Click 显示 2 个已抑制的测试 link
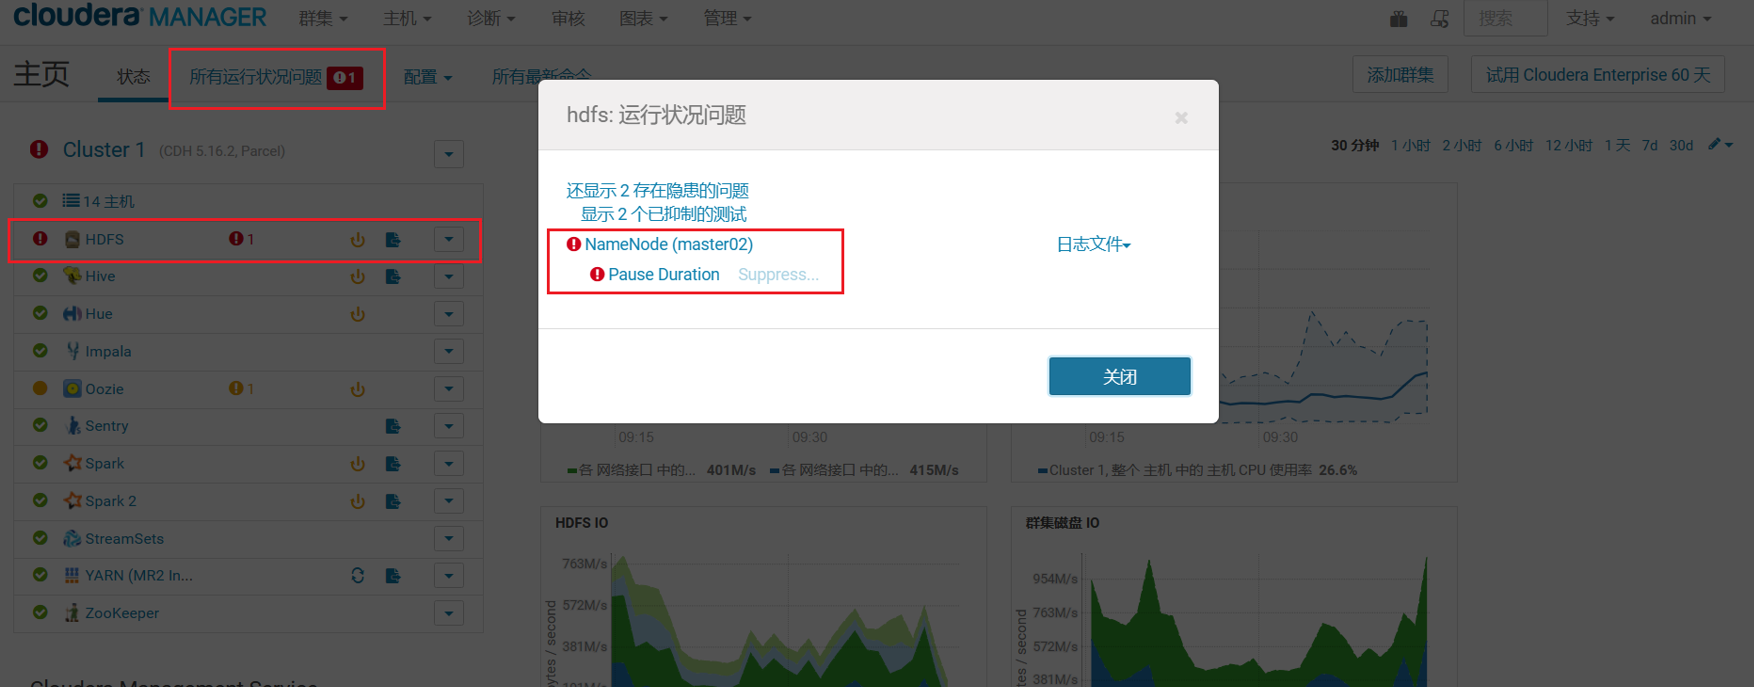Screen dimensions: 1754x687 (x=663, y=214)
